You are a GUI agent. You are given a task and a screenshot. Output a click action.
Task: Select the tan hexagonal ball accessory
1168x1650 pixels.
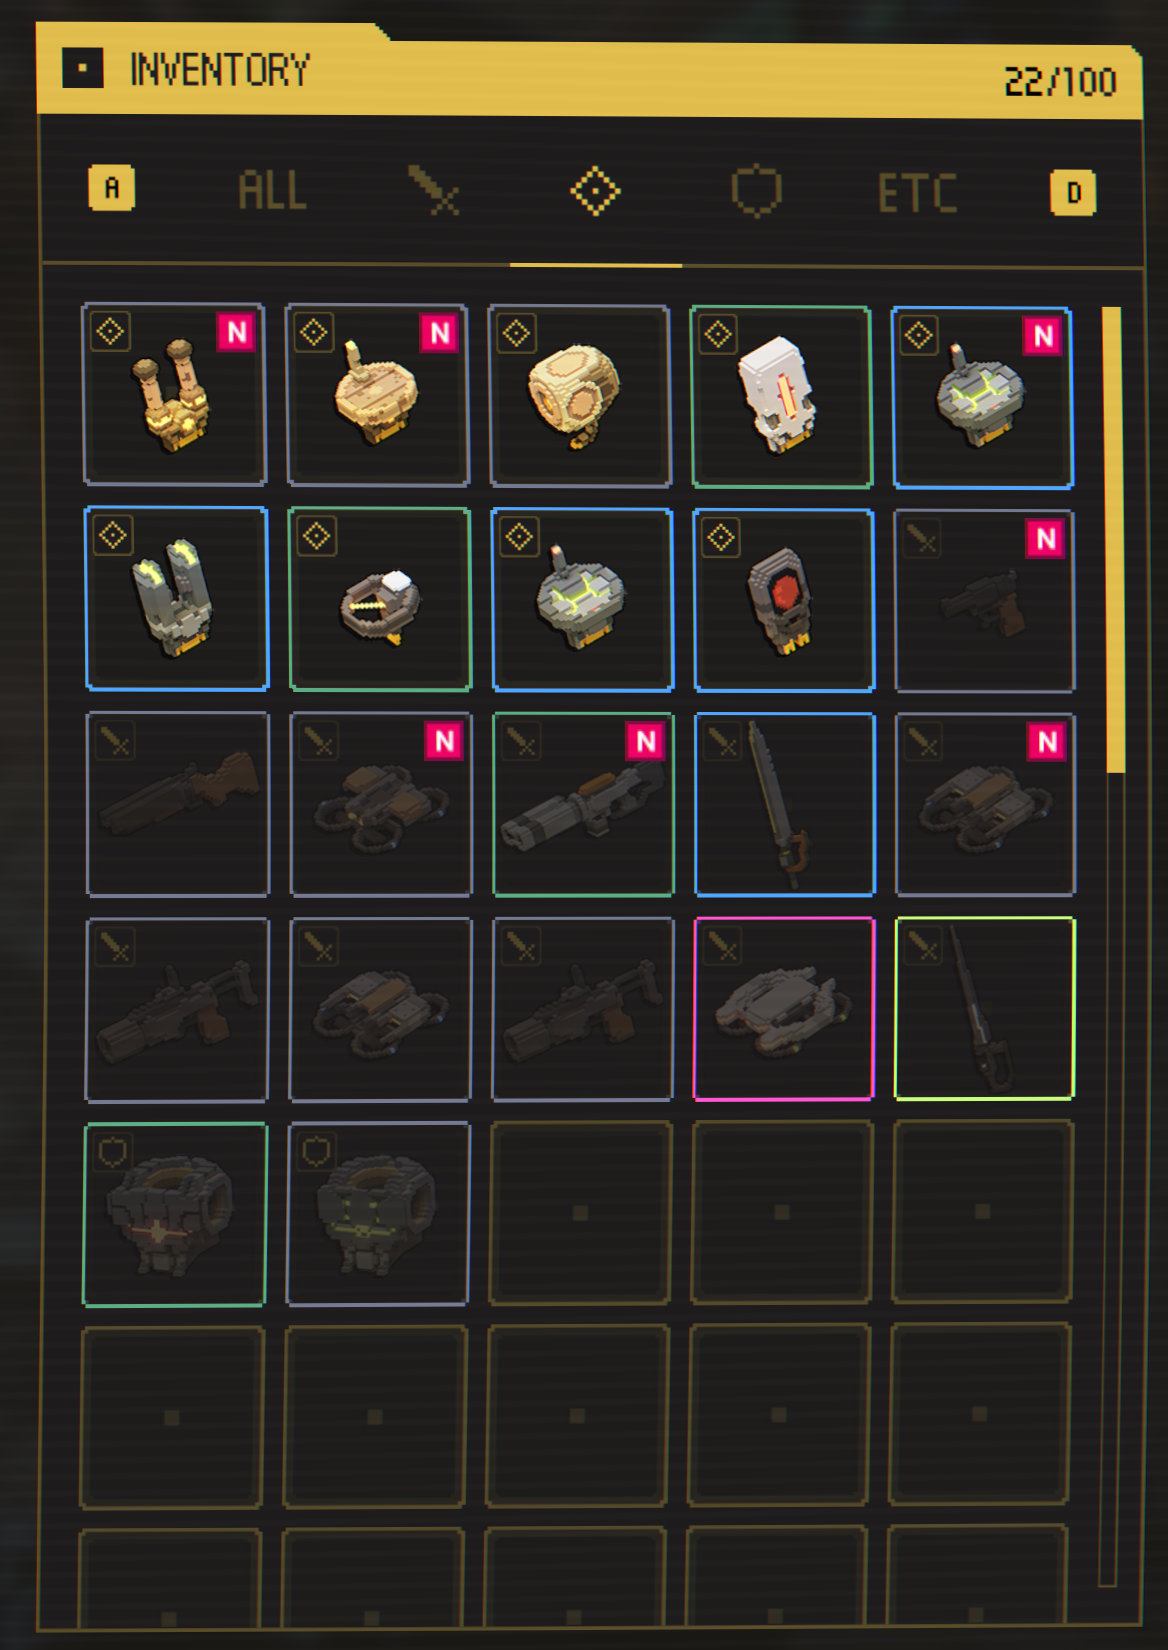pyautogui.click(x=580, y=396)
